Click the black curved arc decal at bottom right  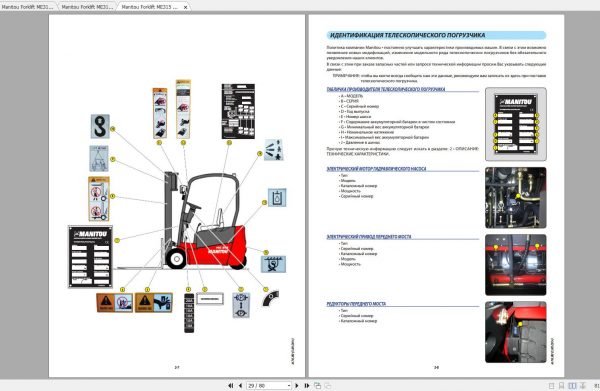271,299
